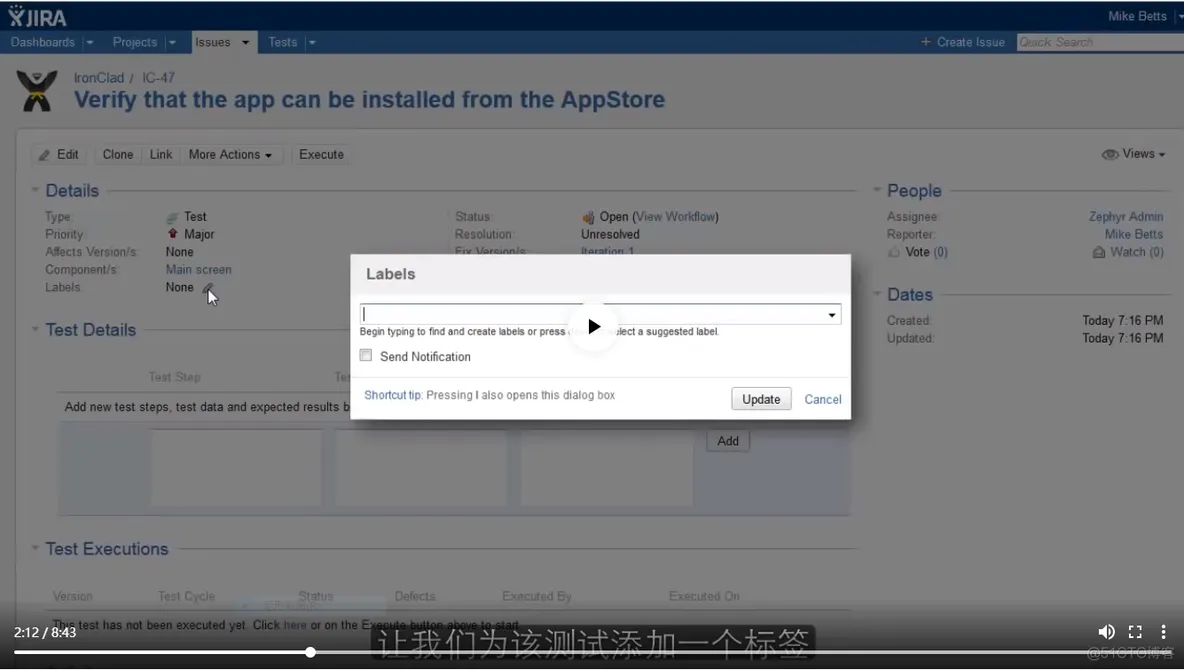Open the Tests dropdown arrow

pyautogui.click(x=312, y=42)
